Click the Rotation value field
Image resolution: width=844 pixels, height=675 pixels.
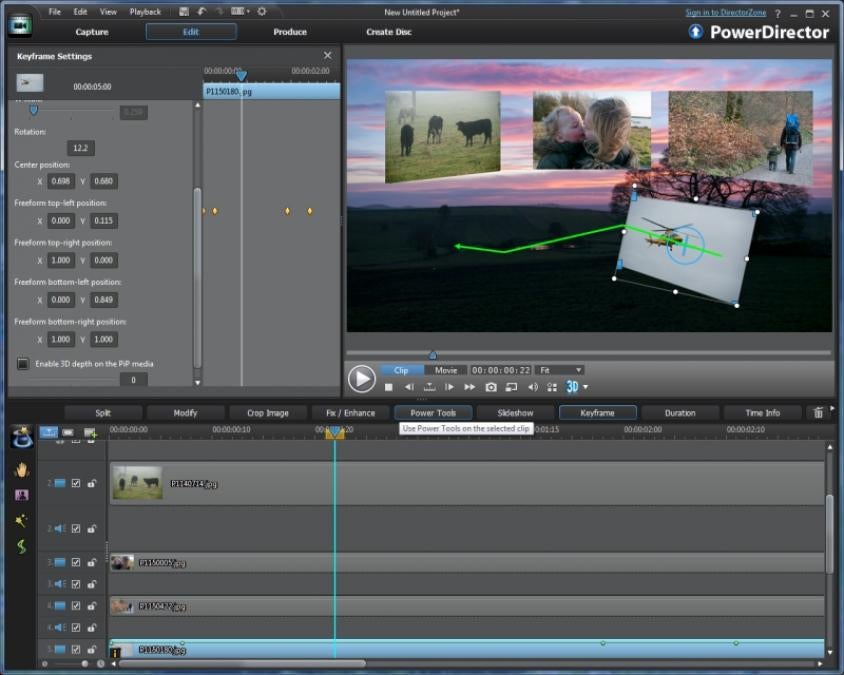point(81,148)
